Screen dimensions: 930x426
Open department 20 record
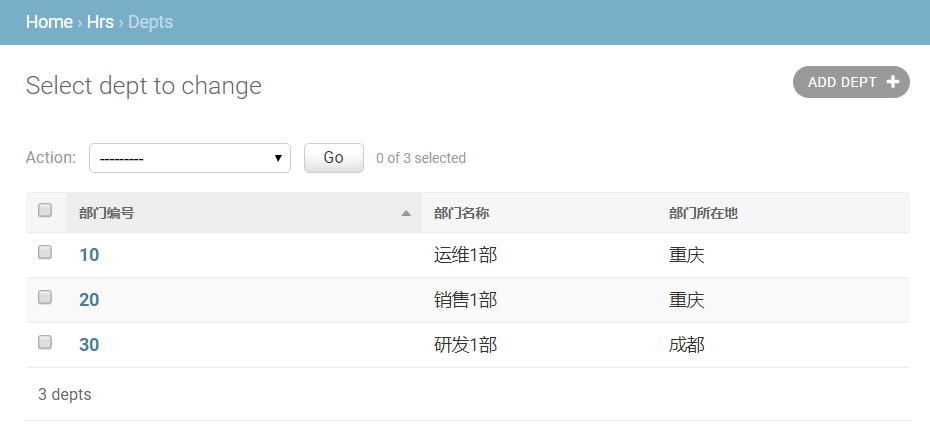89,300
